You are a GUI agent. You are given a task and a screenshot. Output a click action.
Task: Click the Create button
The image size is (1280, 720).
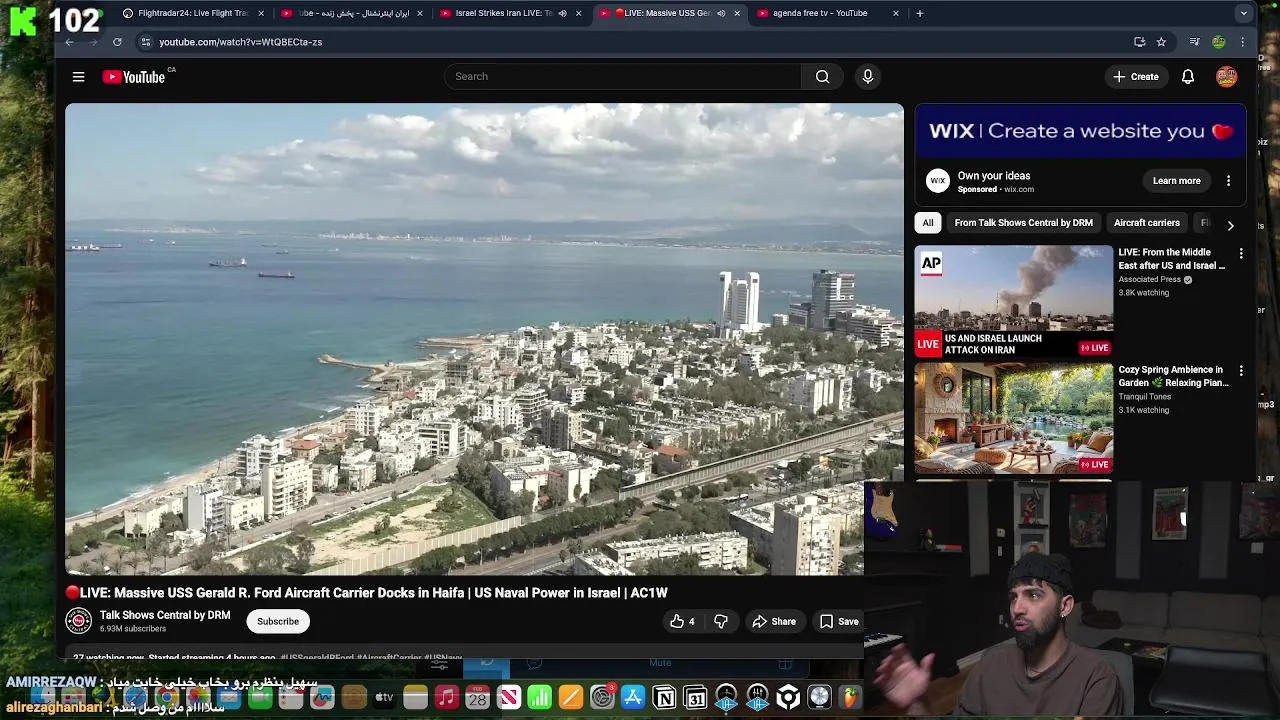pos(1135,77)
